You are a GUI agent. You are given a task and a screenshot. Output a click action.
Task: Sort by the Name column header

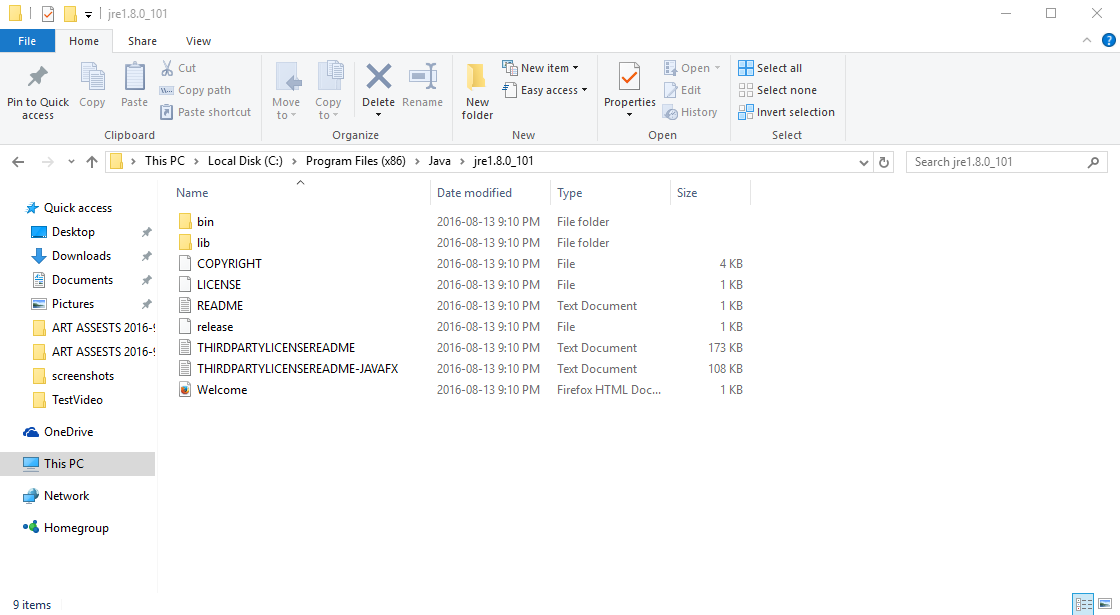pos(192,193)
